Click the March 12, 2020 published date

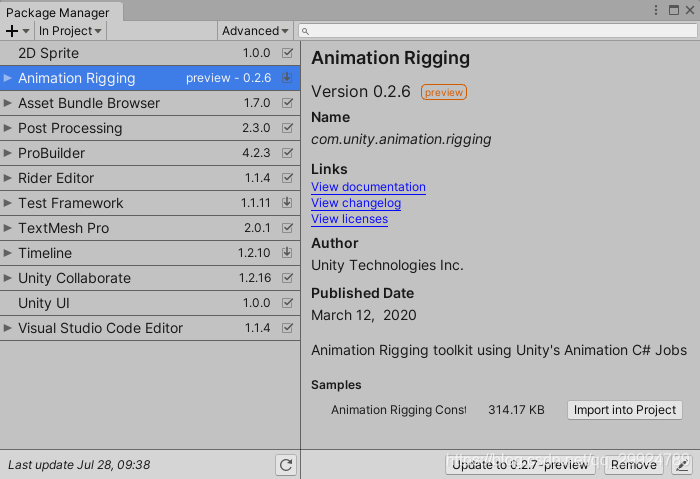(x=363, y=315)
